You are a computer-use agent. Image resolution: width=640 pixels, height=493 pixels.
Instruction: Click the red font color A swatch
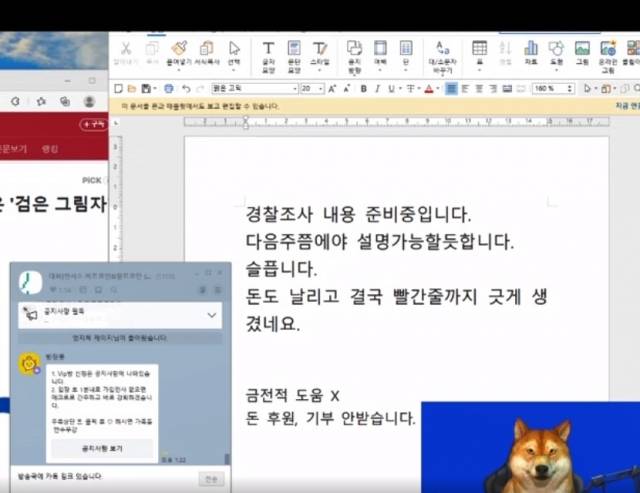pyautogui.click(x=429, y=89)
